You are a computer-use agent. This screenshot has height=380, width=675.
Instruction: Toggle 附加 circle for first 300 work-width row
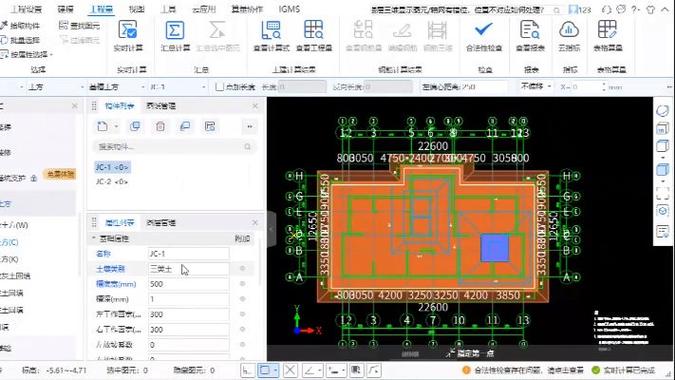[242, 314]
